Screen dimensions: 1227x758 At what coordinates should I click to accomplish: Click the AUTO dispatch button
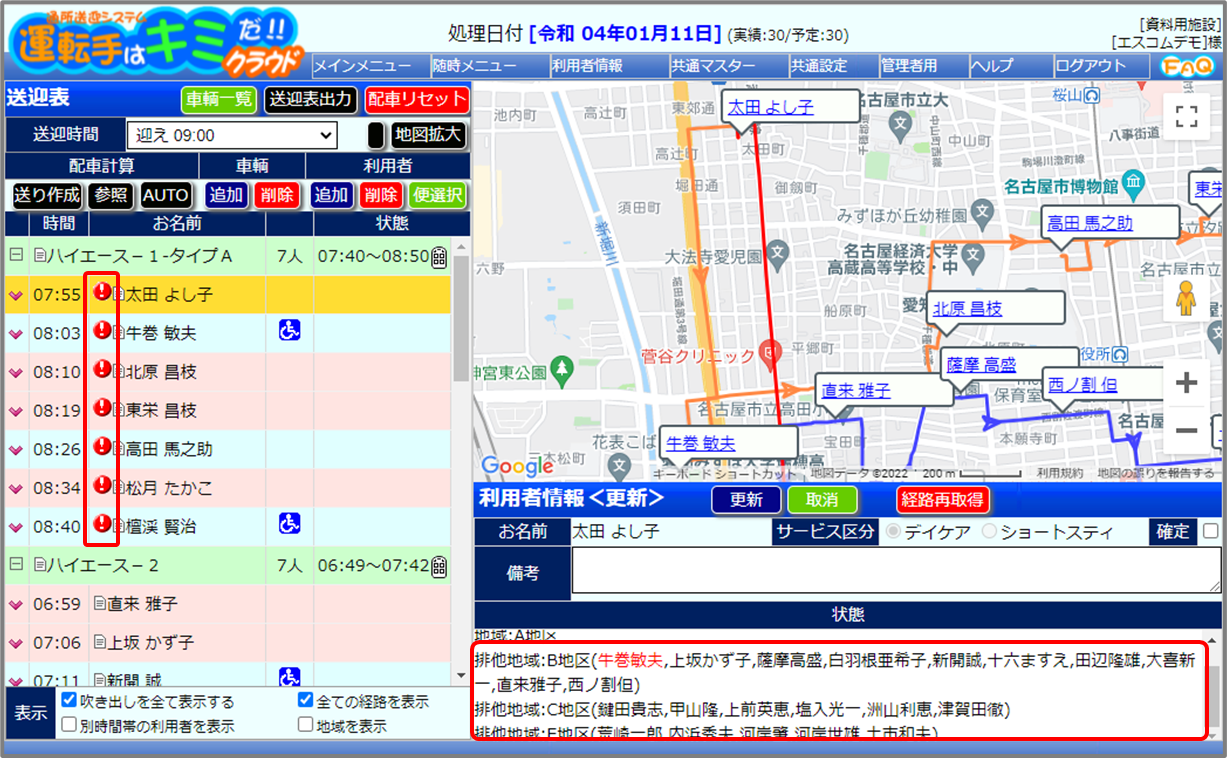coord(166,195)
